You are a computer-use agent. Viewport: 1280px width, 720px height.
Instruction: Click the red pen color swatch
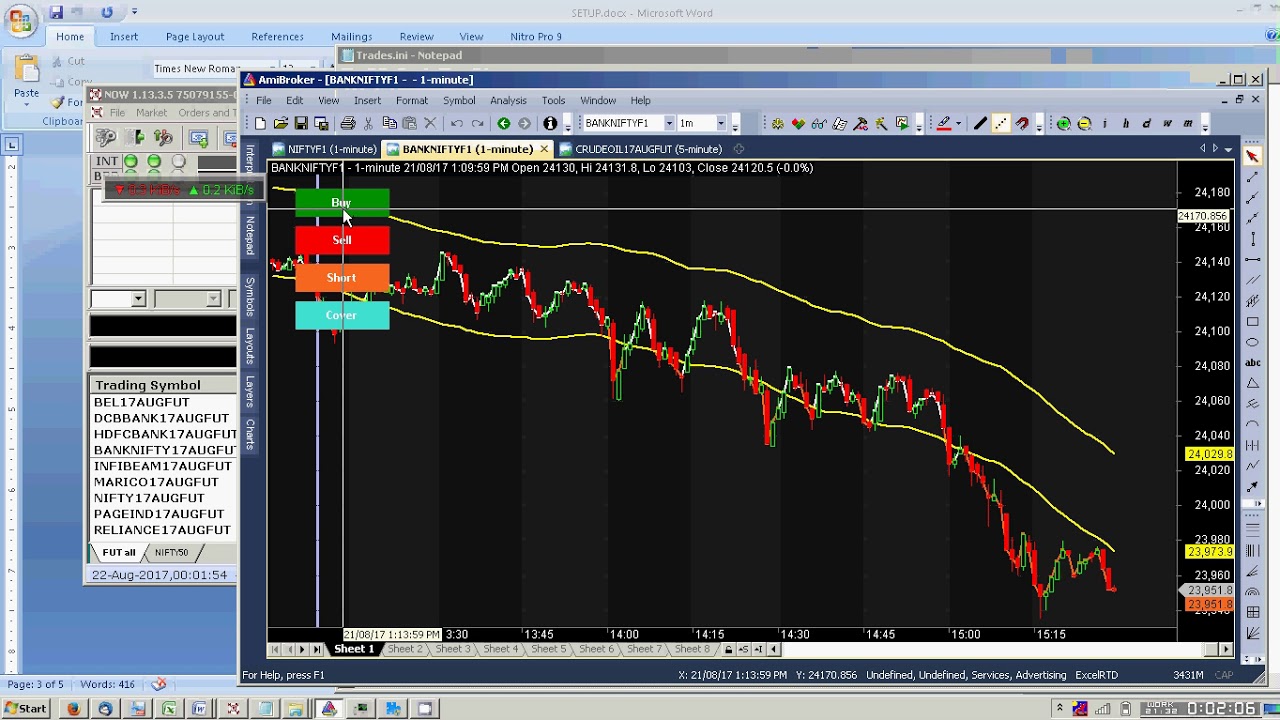click(944, 123)
